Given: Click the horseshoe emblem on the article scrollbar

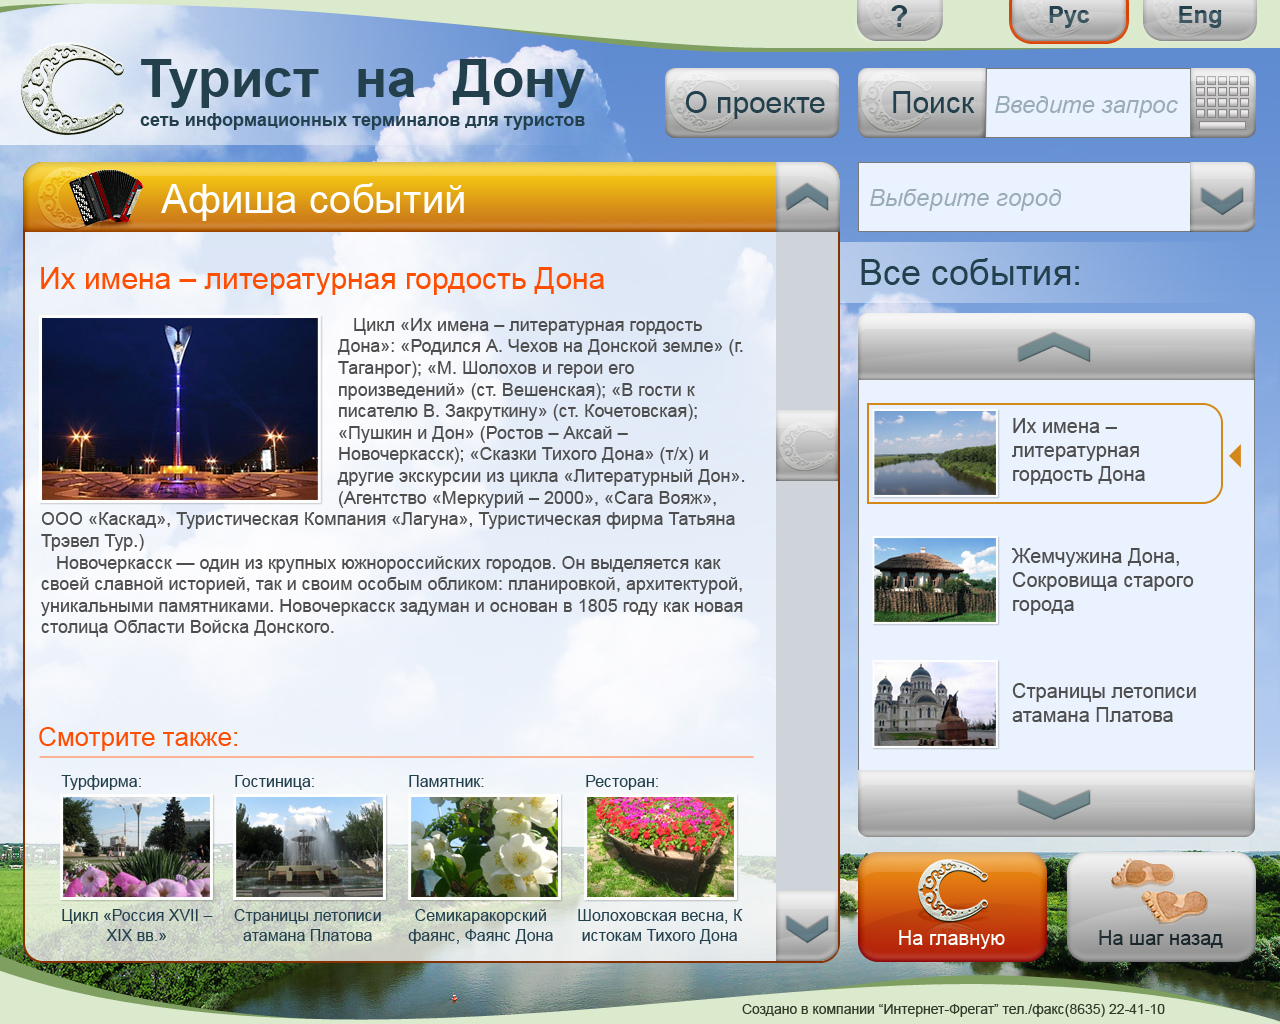Looking at the screenshot, I should (808, 448).
